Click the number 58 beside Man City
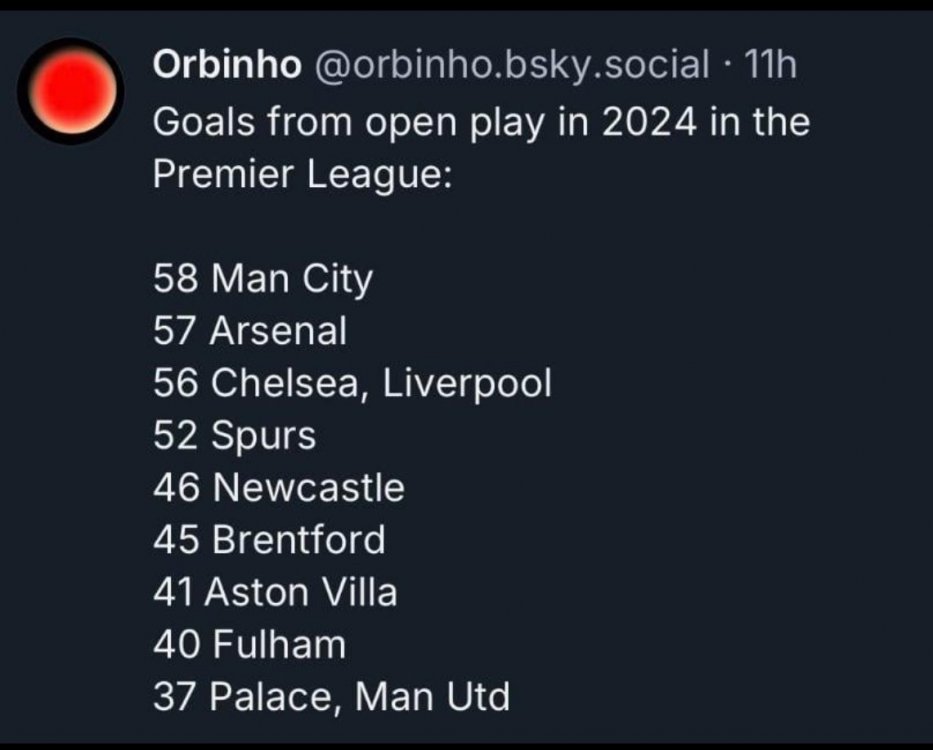This screenshot has height=750, width=933. [x=176, y=278]
